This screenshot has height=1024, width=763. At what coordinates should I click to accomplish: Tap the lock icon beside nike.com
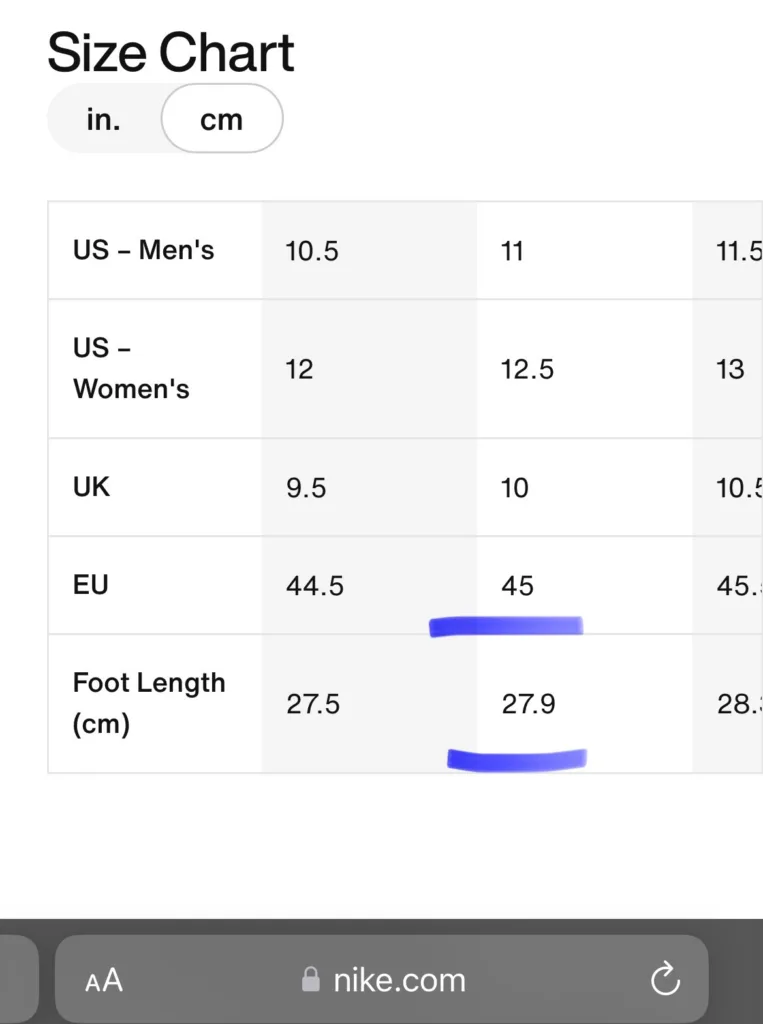(311, 980)
